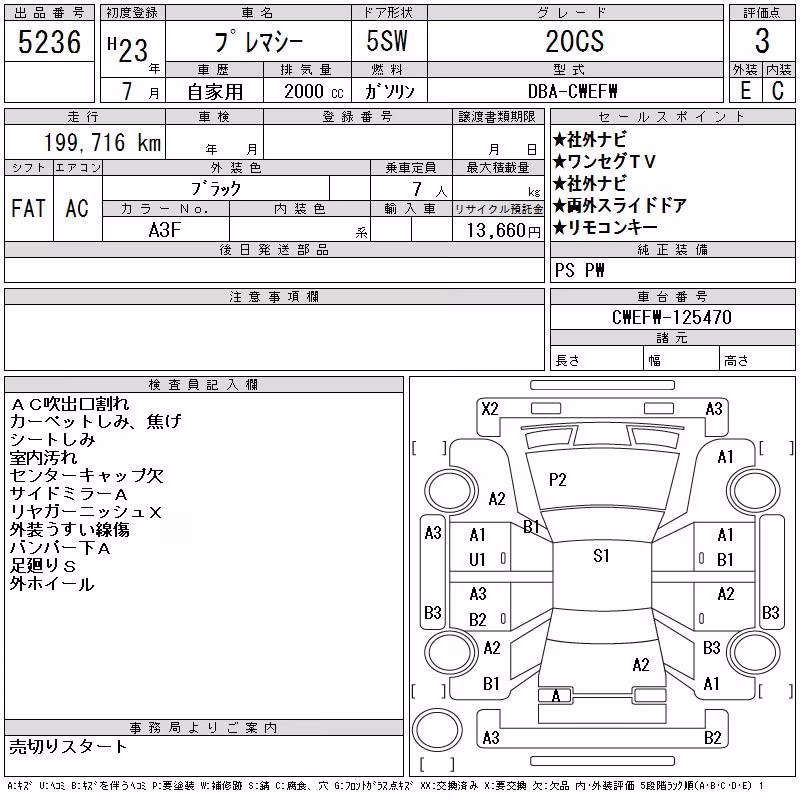Screen dimensions: 800x800
Task: Click inspector note カーペットしみ、焦げ
Action: [x=96, y=421]
